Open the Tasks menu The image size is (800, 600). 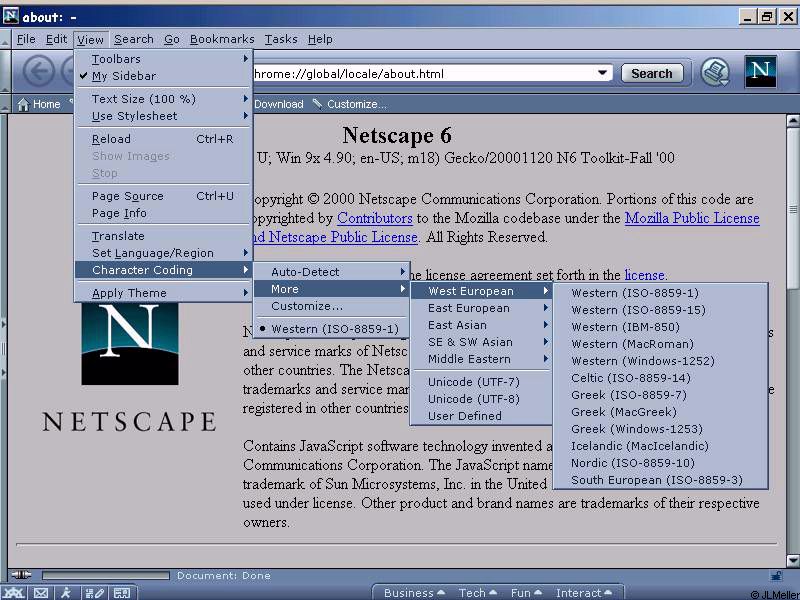coord(281,39)
